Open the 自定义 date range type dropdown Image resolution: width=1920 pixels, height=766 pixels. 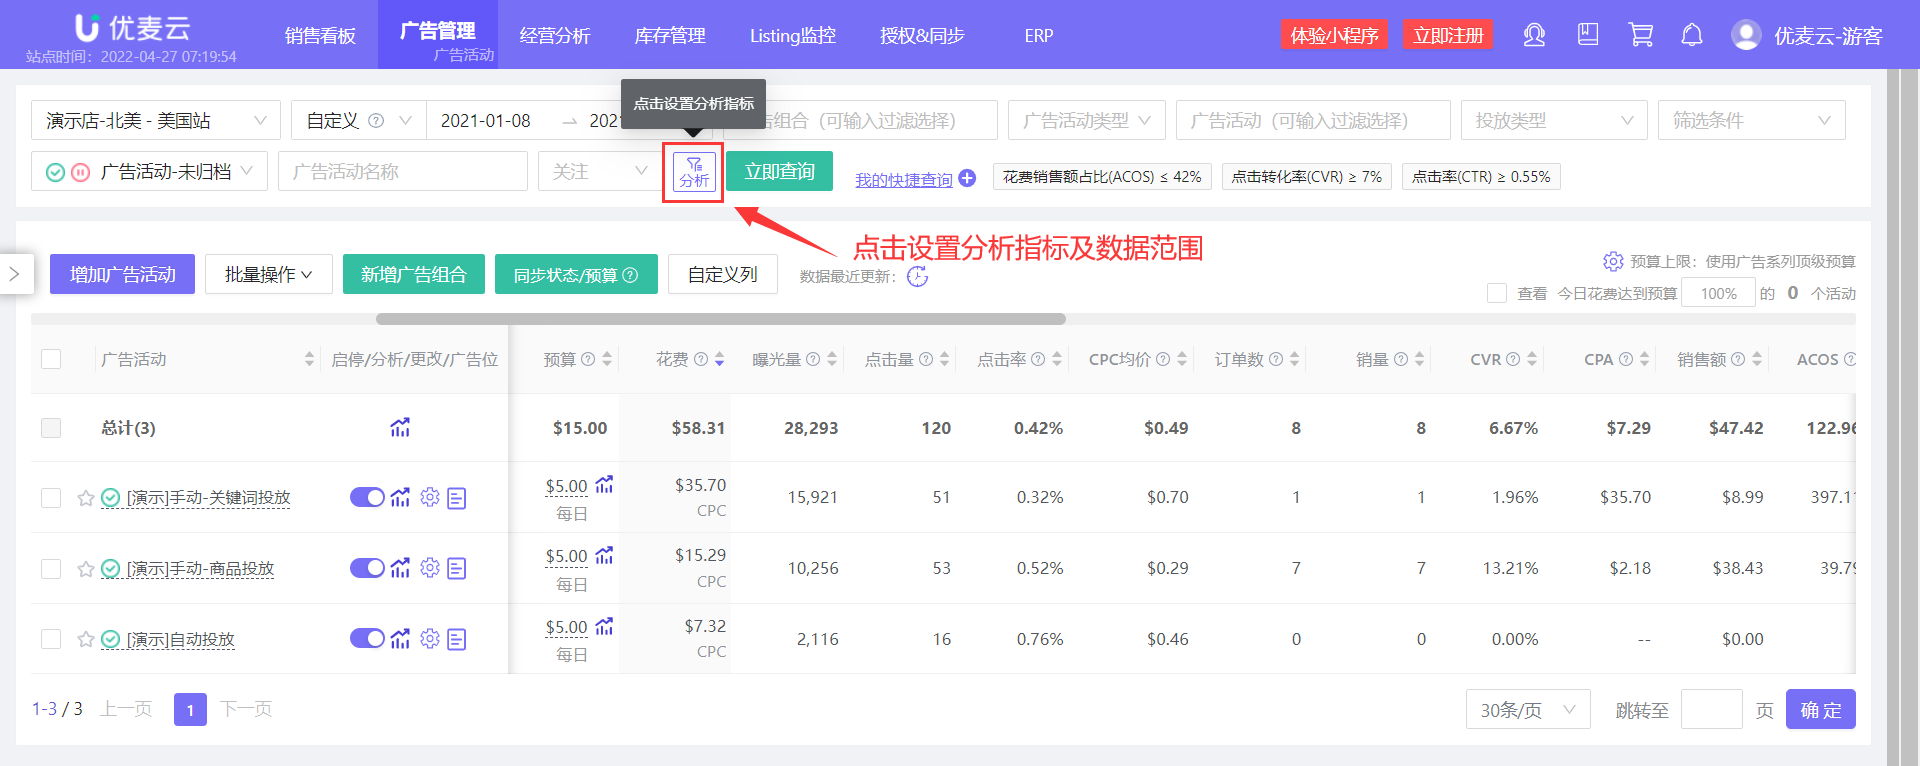[x=358, y=120]
